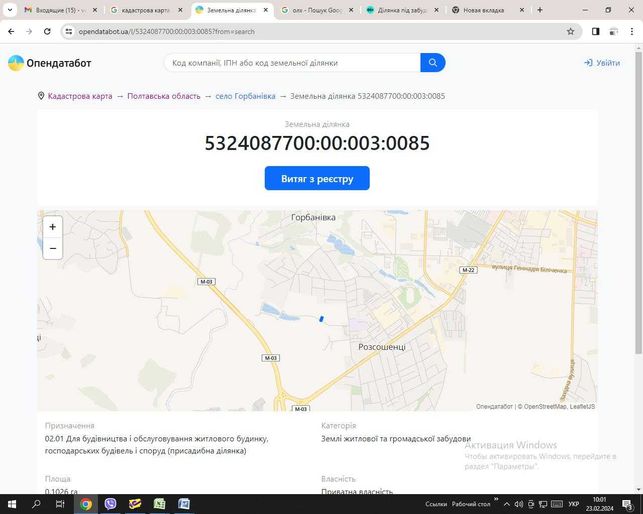Image resolution: width=643 pixels, height=514 pixels.
Task: Close the Новая вкладка tab
Action: [x=522, y=10]
